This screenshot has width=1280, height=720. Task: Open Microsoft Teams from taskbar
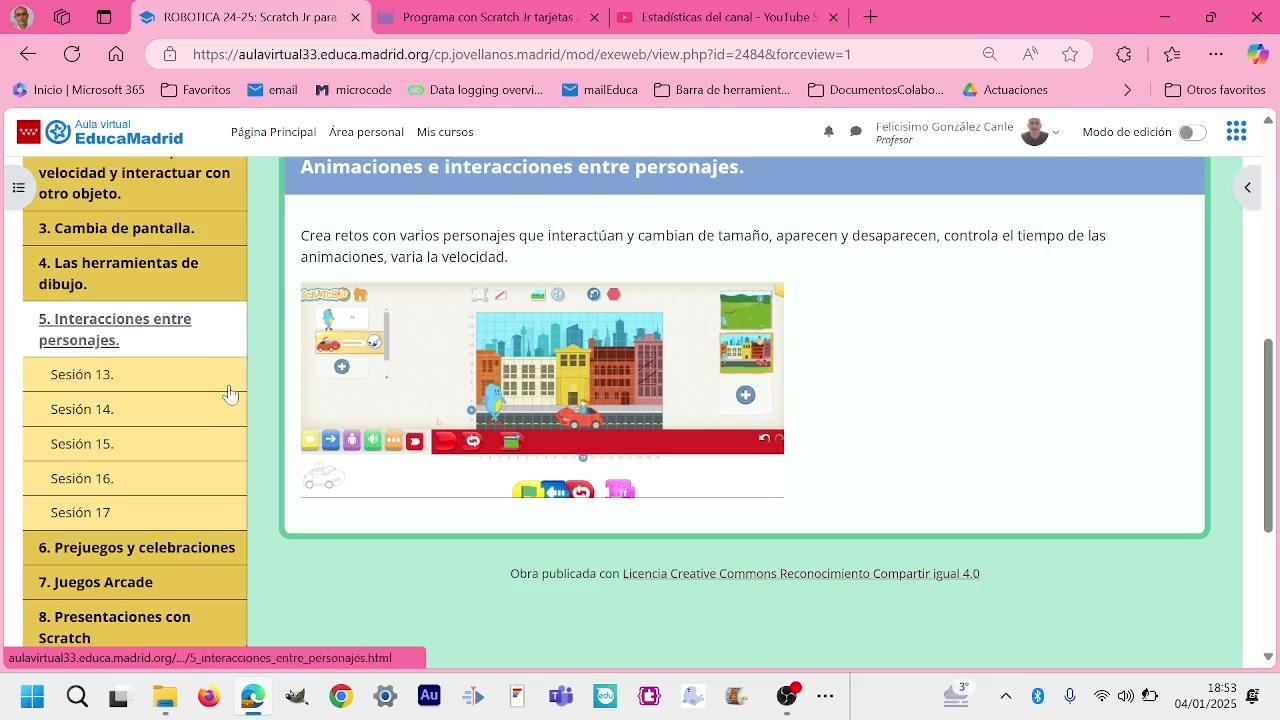pos(561,696)
